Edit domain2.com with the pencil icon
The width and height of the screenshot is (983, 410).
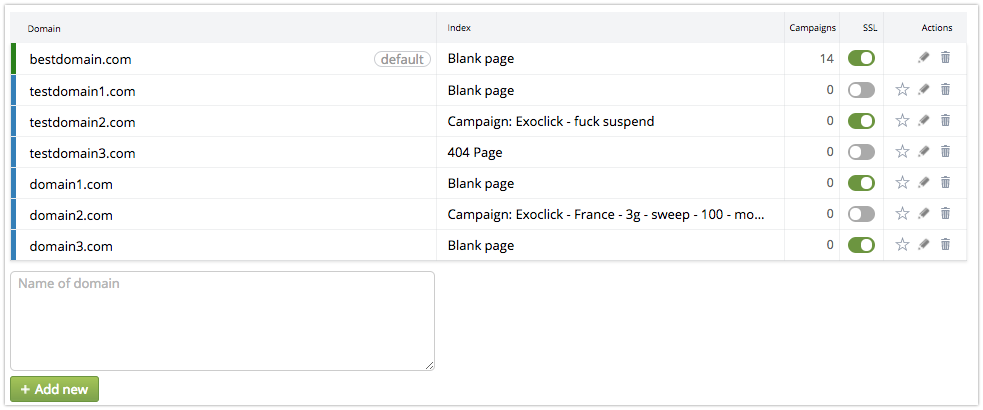coord(923,214)
